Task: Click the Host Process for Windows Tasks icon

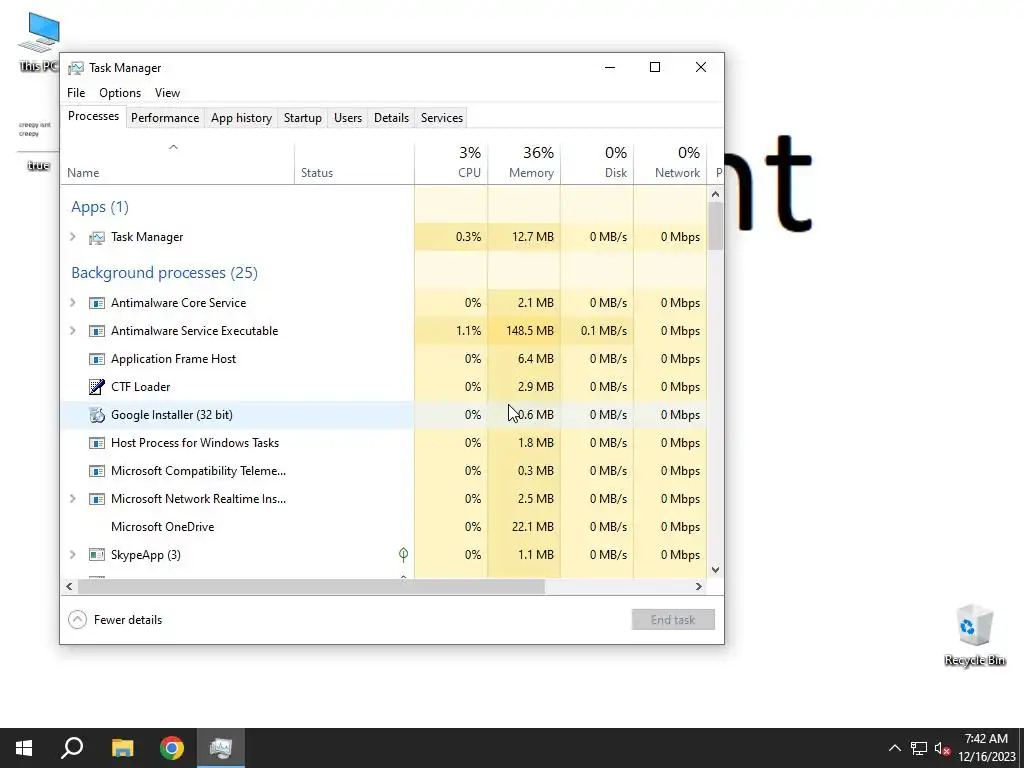Action: point(97,443)
